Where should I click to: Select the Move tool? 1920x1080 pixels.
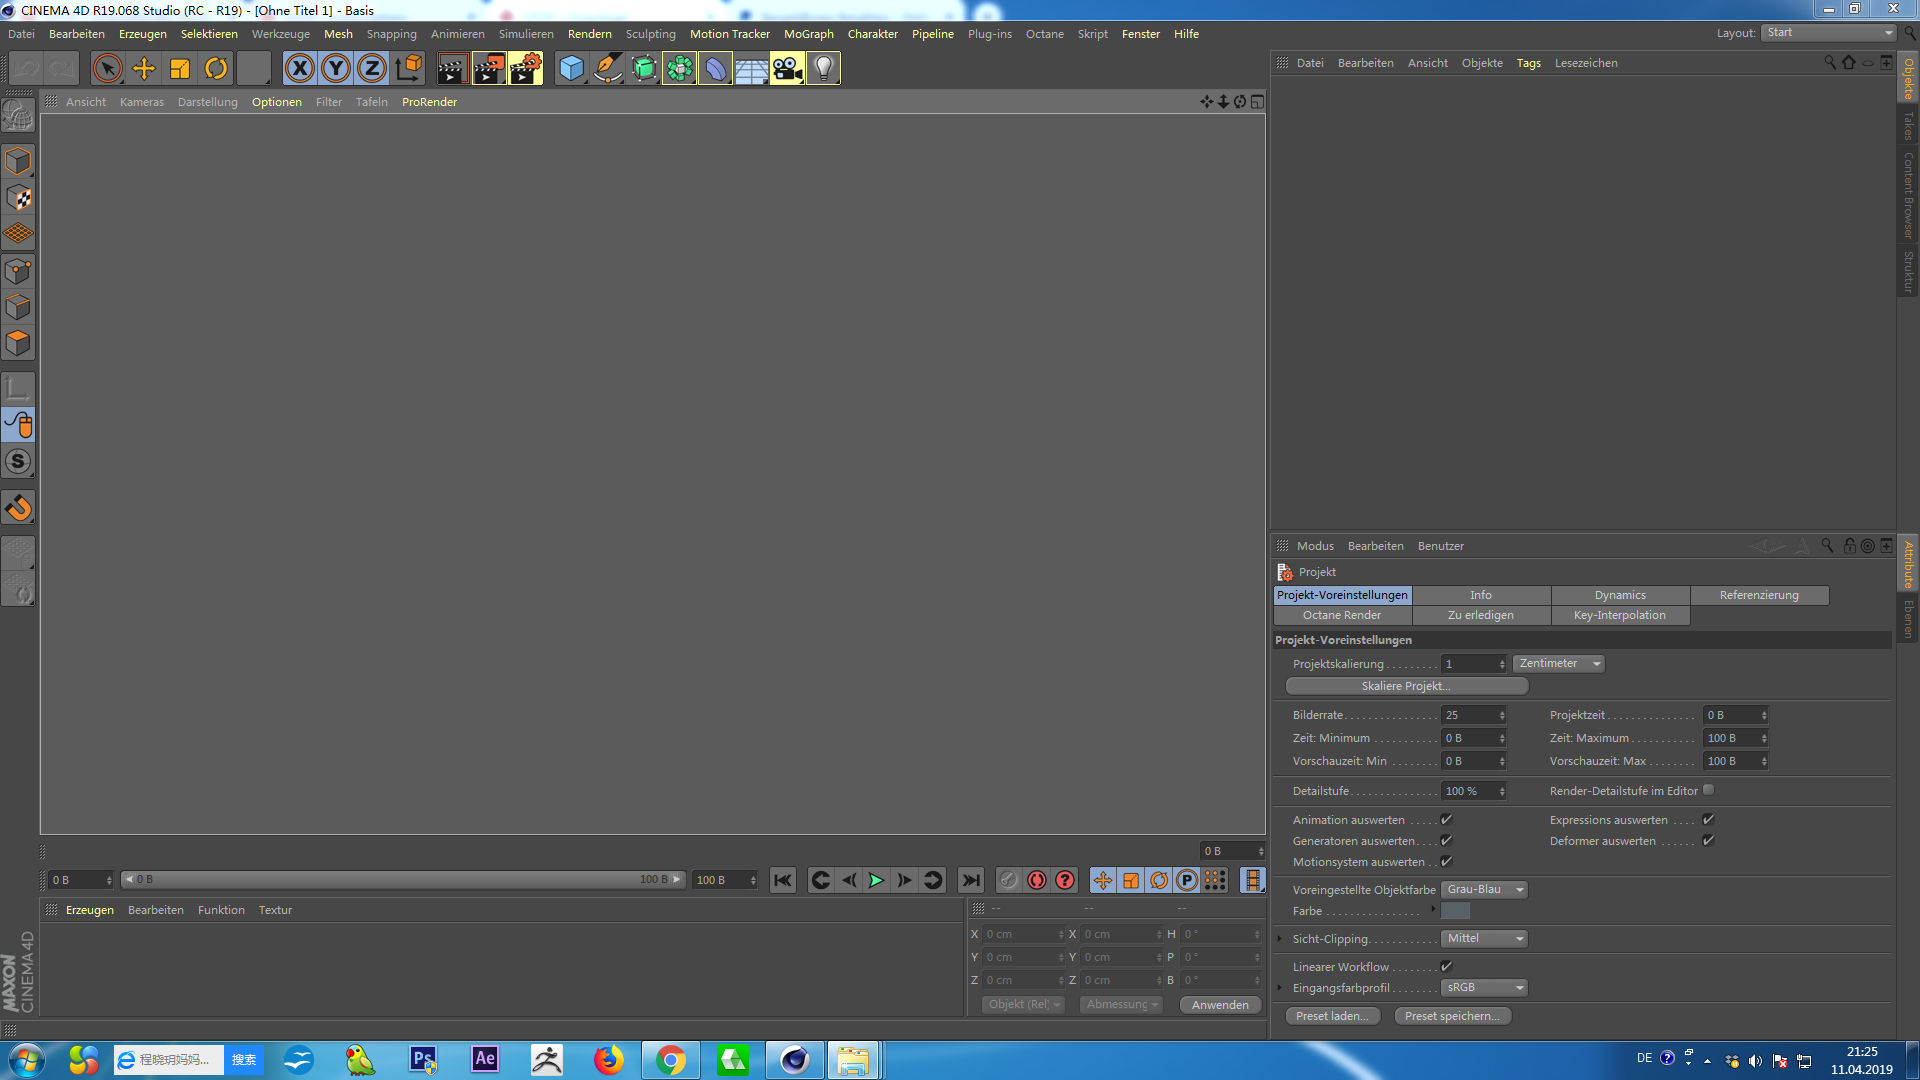(144, 68)
